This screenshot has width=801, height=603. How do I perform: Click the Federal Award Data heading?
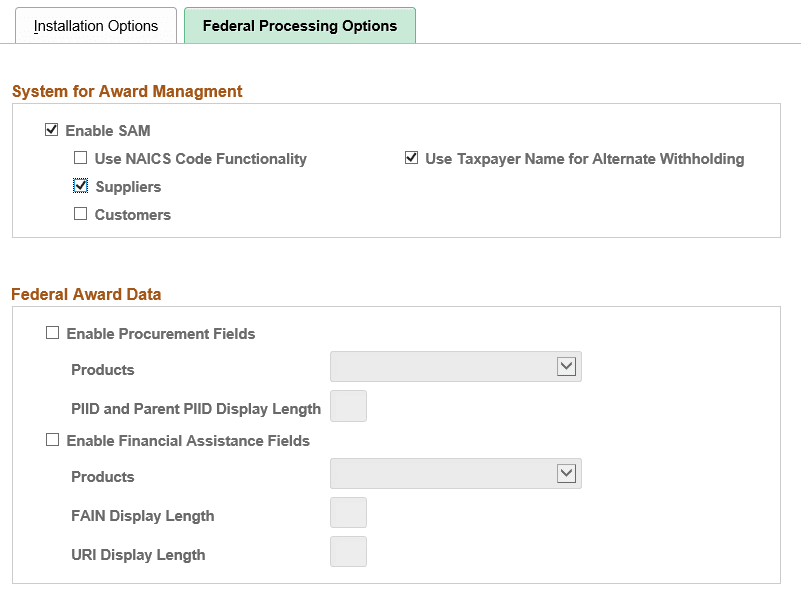[x=86, y=294]
